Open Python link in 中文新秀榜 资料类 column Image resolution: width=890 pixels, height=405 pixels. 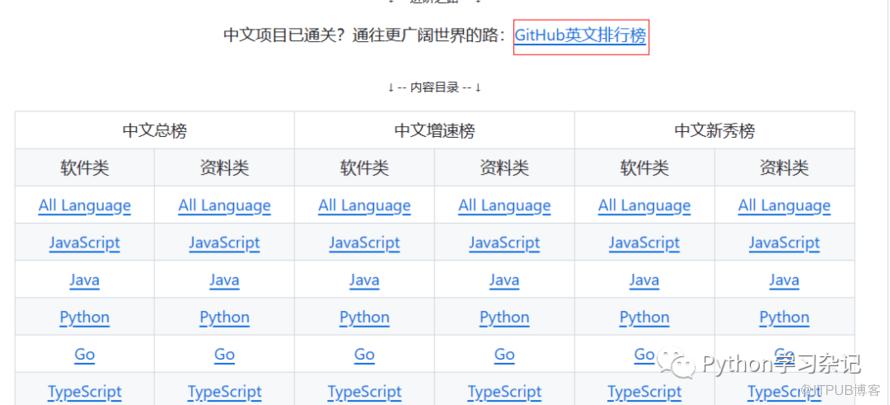point(784,318)
